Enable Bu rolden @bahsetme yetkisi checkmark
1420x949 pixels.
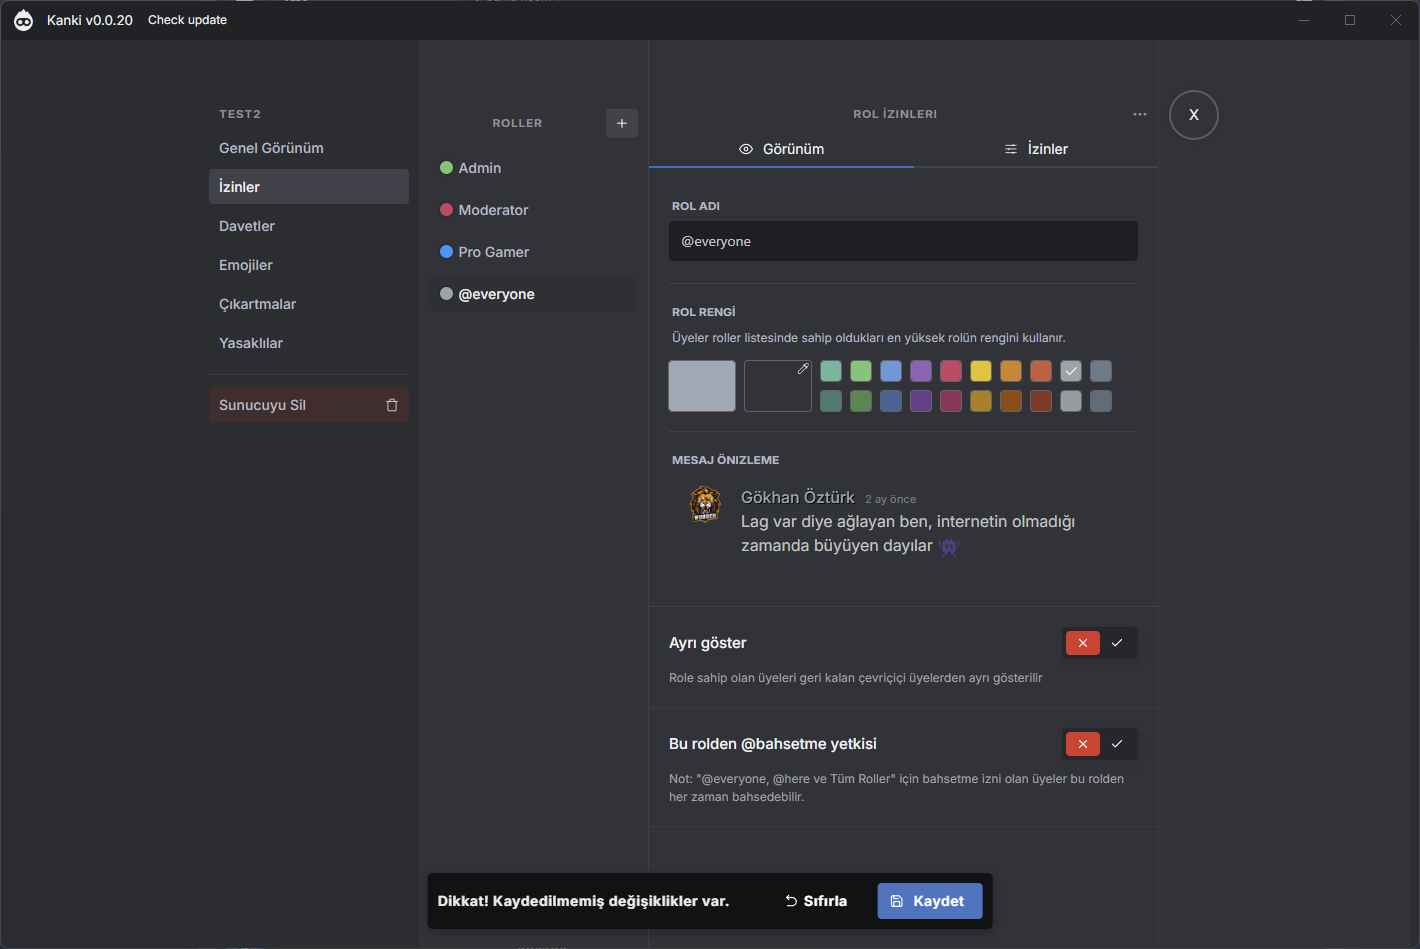[x=1117, y=744]
